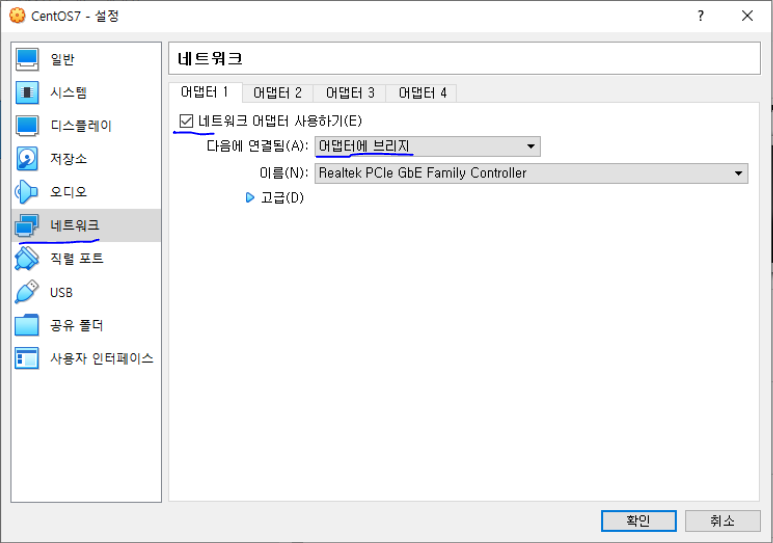Go to the 오디오 category text

click(69, 192)
